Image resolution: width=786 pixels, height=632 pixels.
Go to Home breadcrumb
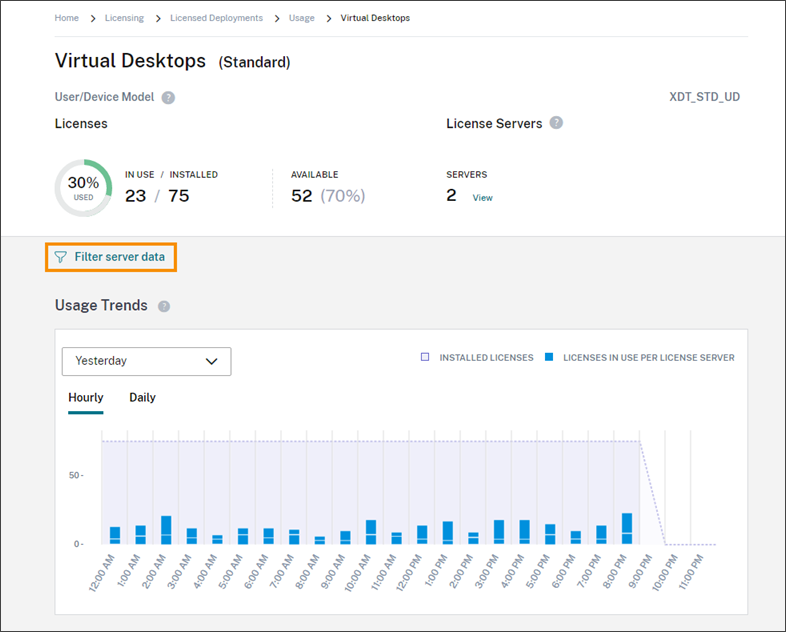pos(66,18)
